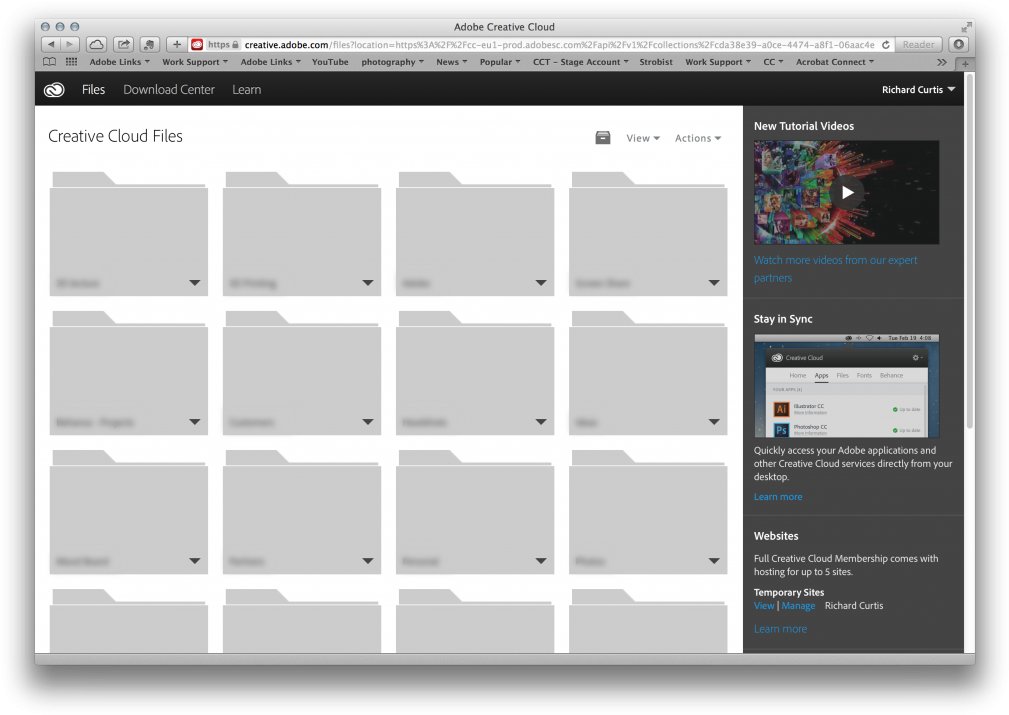Open Popular bookmarks folder
The height and width of the screenshot is (715, 1009).
pos(500,62)
